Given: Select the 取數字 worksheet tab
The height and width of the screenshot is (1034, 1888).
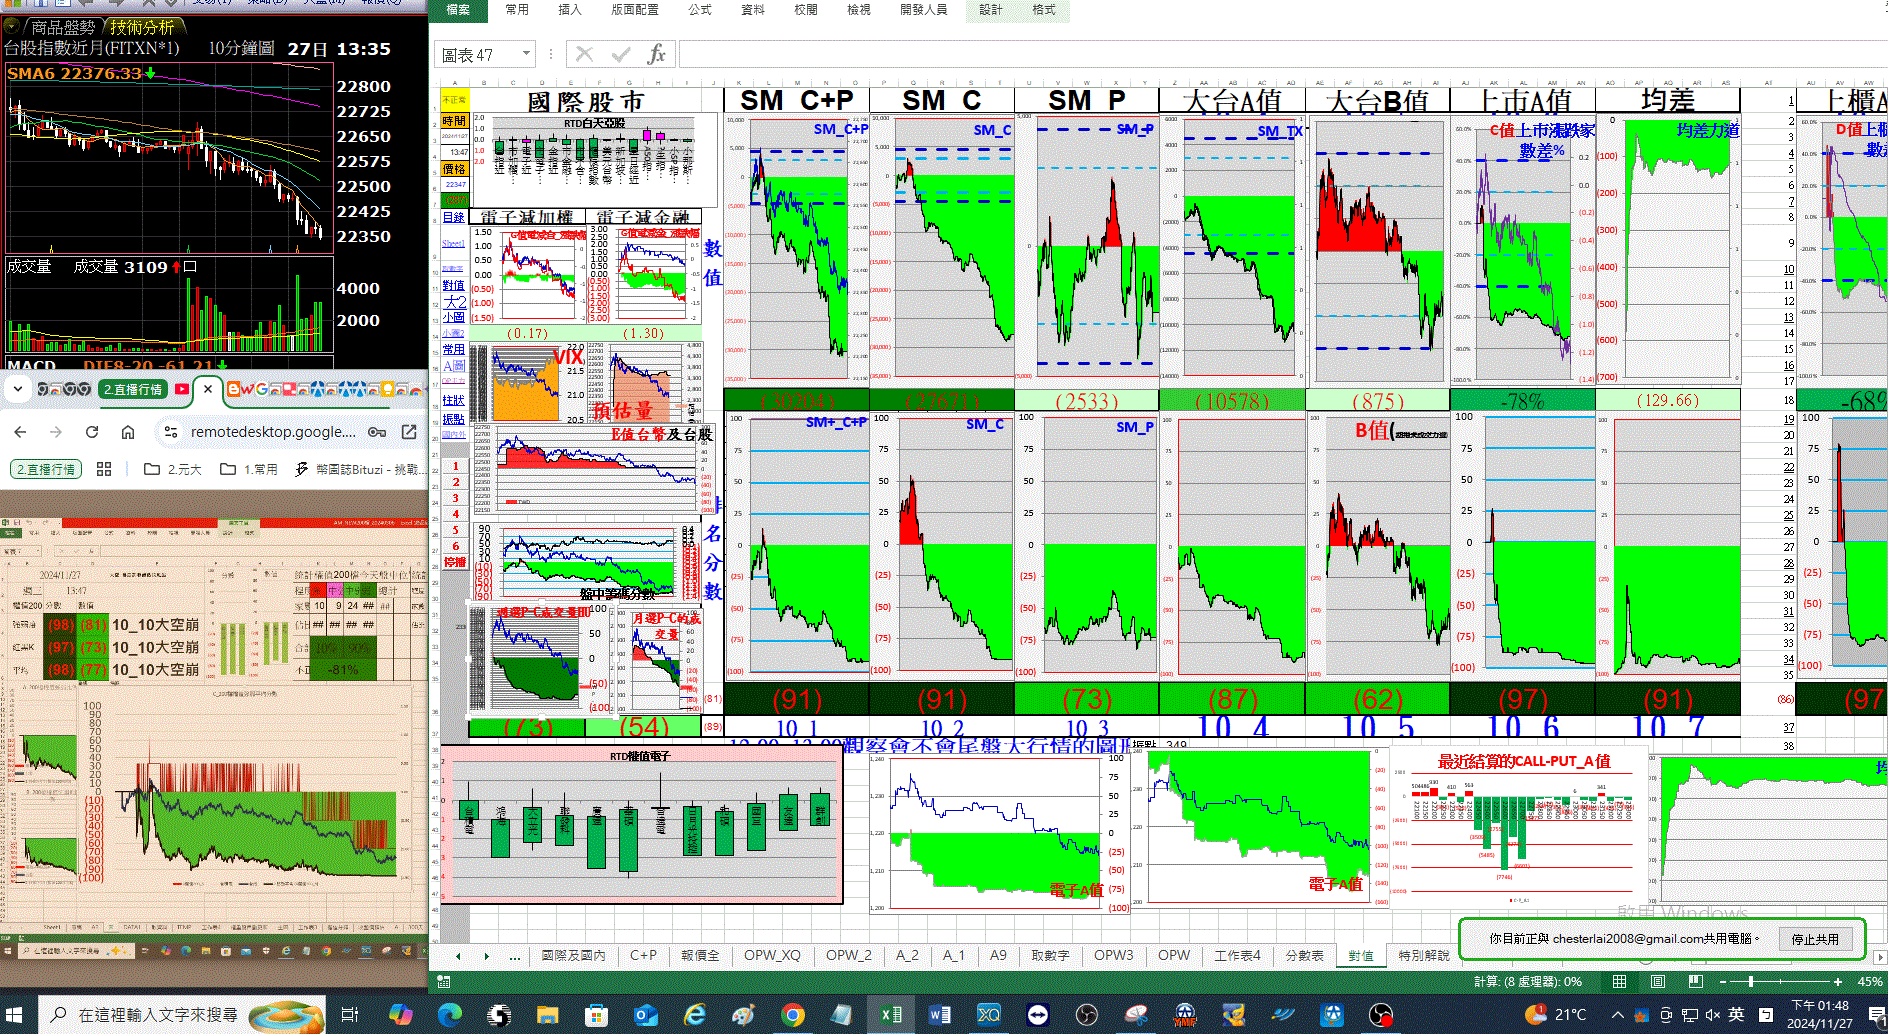Looking at the screenshot, I should click(x=1050, y=955).
